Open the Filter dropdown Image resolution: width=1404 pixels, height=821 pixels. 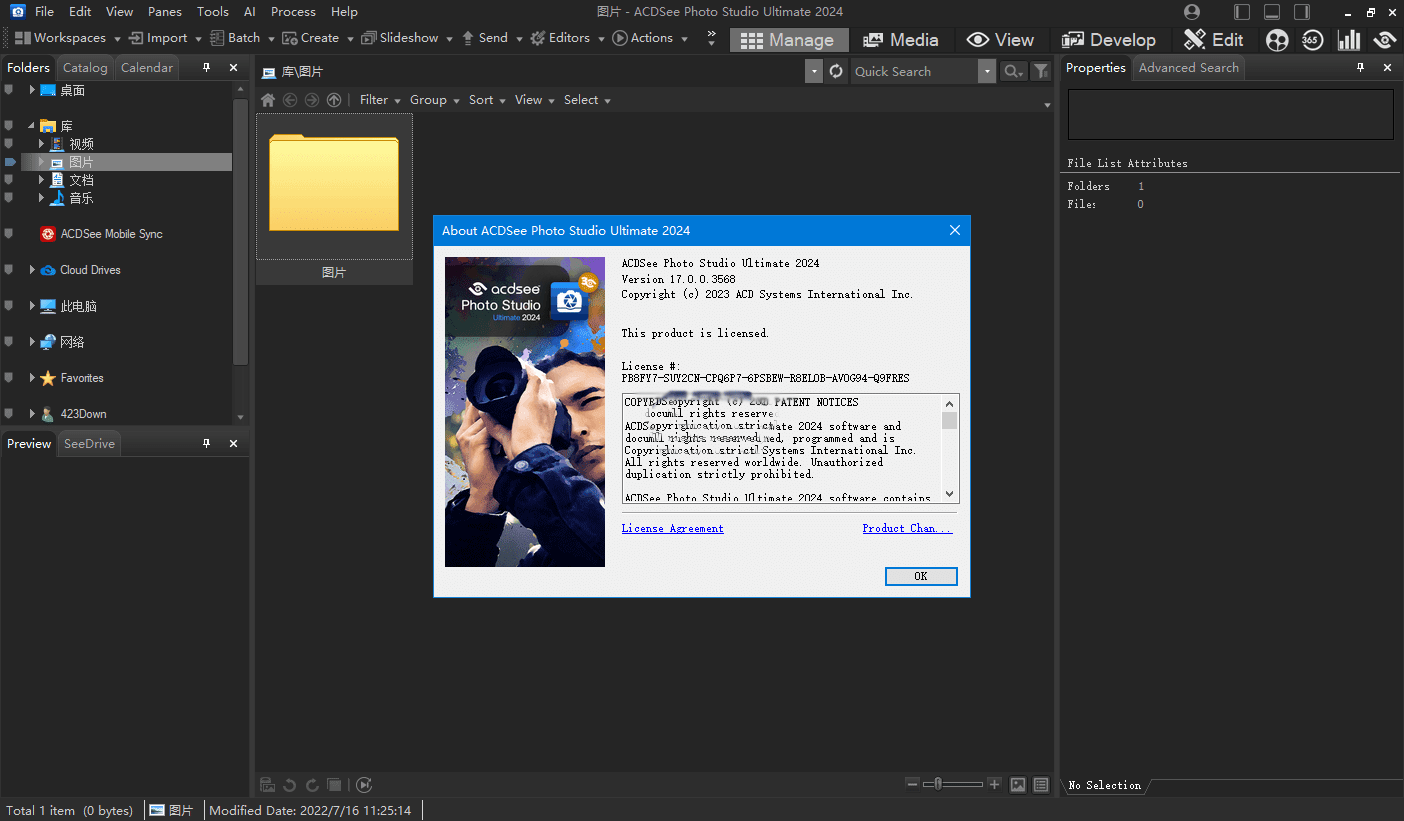tap(375, 99)
